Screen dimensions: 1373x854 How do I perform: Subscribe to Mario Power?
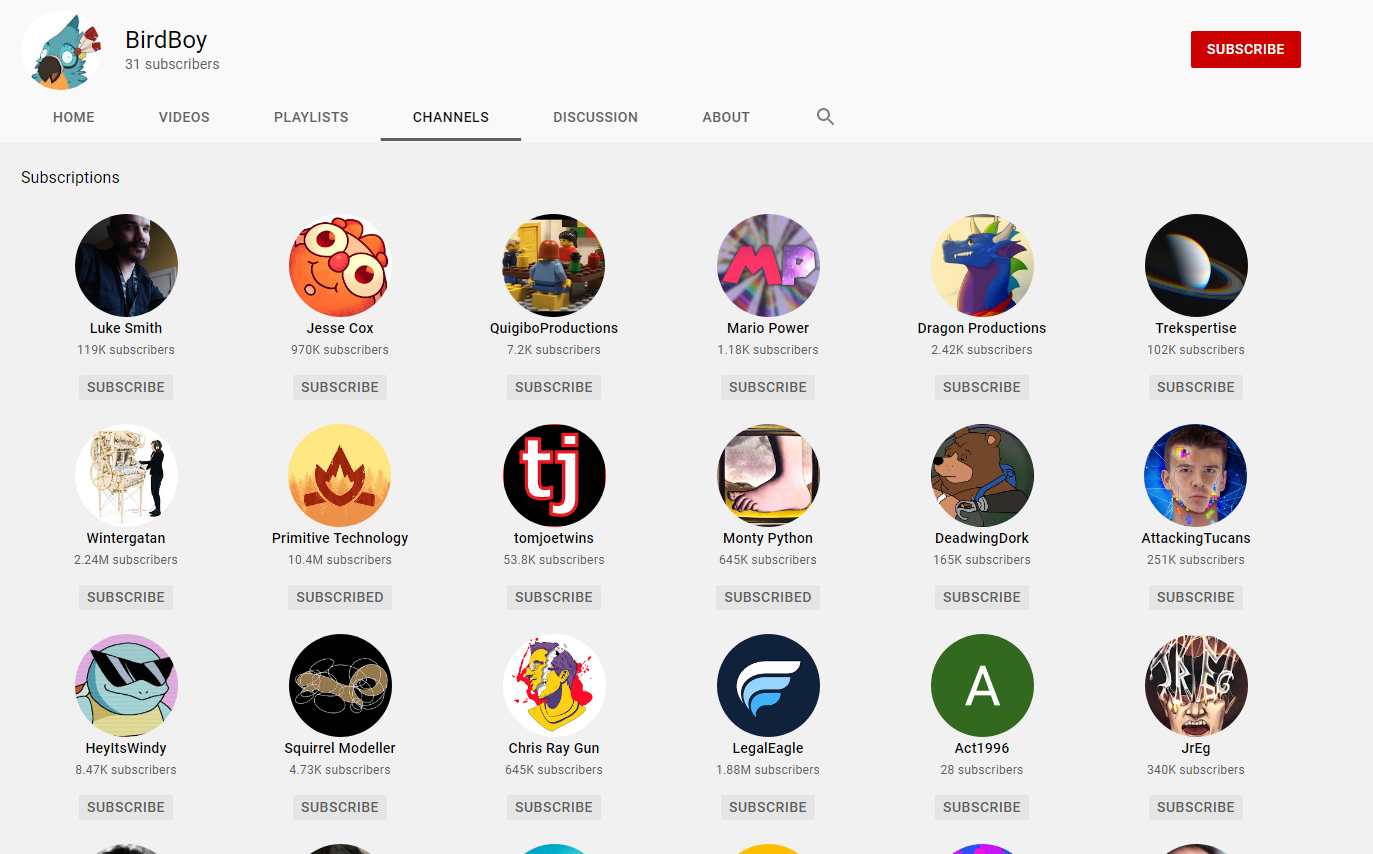pos(768,387)
